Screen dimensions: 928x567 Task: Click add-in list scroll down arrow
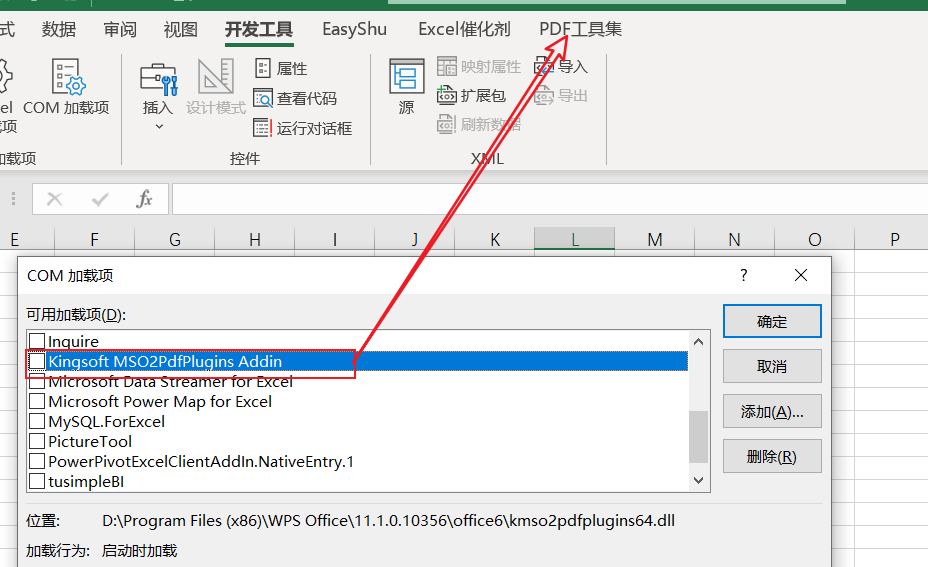tap(698, 480)
